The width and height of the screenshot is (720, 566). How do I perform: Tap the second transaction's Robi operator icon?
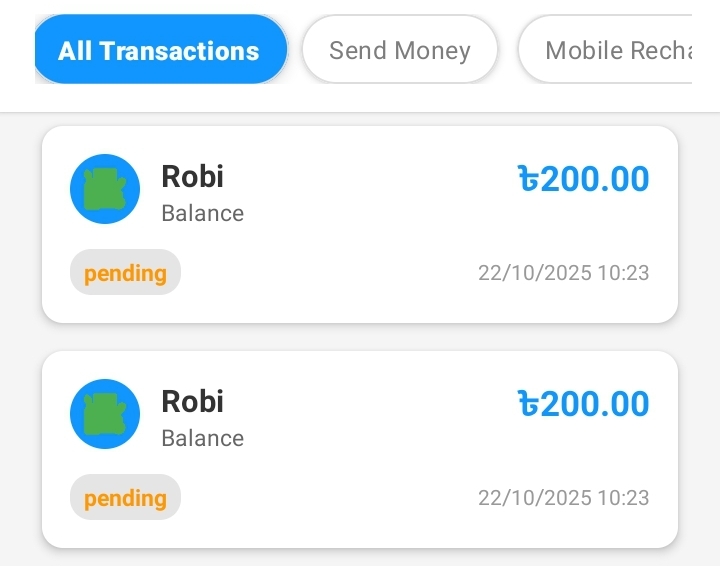pos(105,414)
